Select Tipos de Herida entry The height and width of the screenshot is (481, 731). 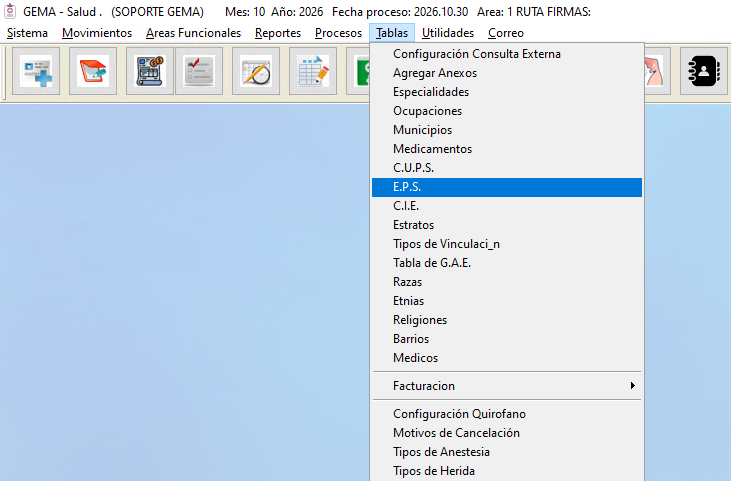click(507, 471)
